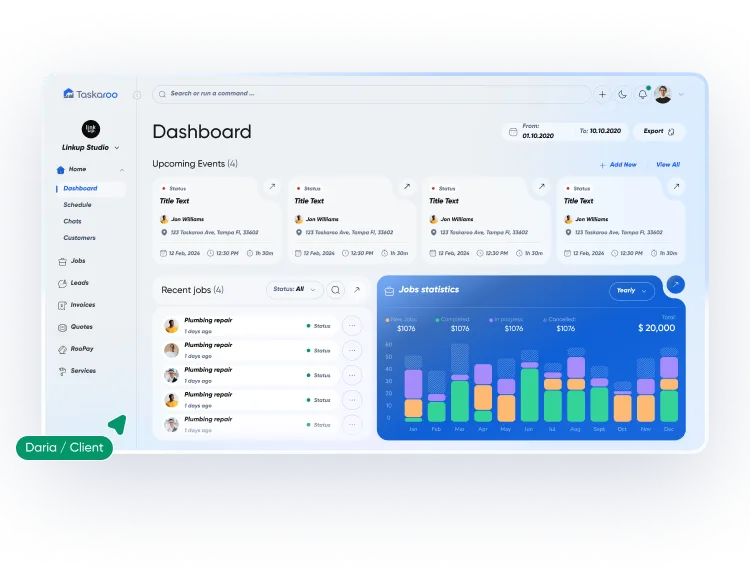Open notifications with the bell icon

click(x=643, y=95)
